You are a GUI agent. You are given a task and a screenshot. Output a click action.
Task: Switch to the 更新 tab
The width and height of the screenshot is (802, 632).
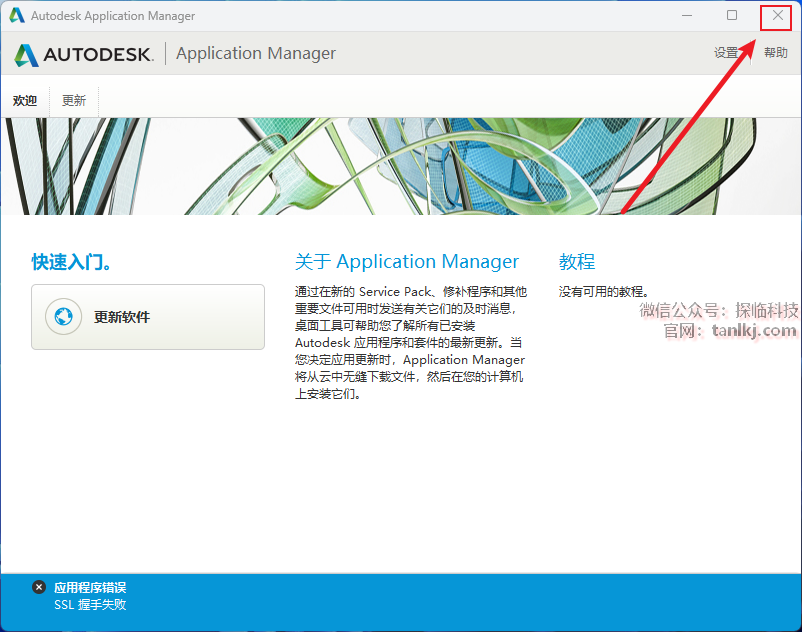[x=74, y=101]
